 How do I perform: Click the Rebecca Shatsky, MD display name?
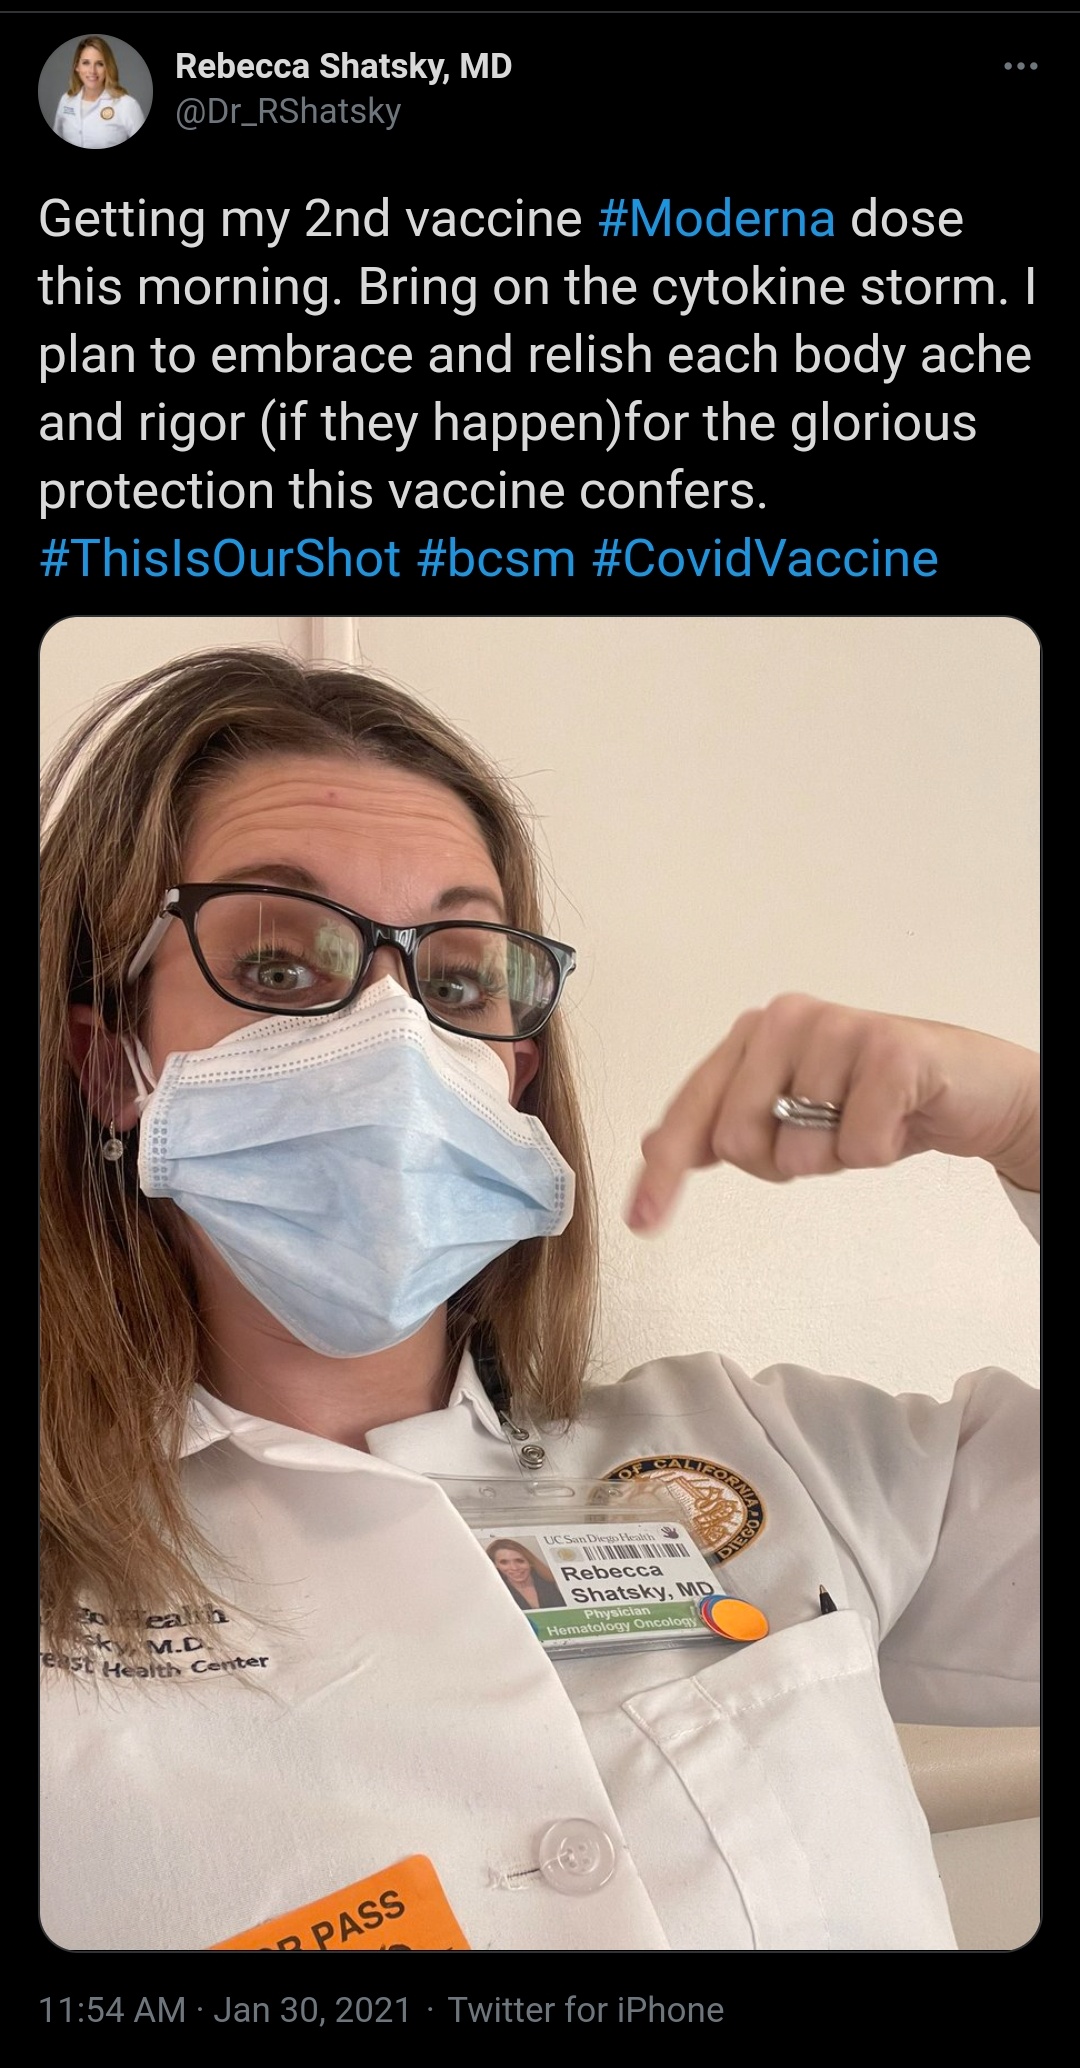coord(343,66)
